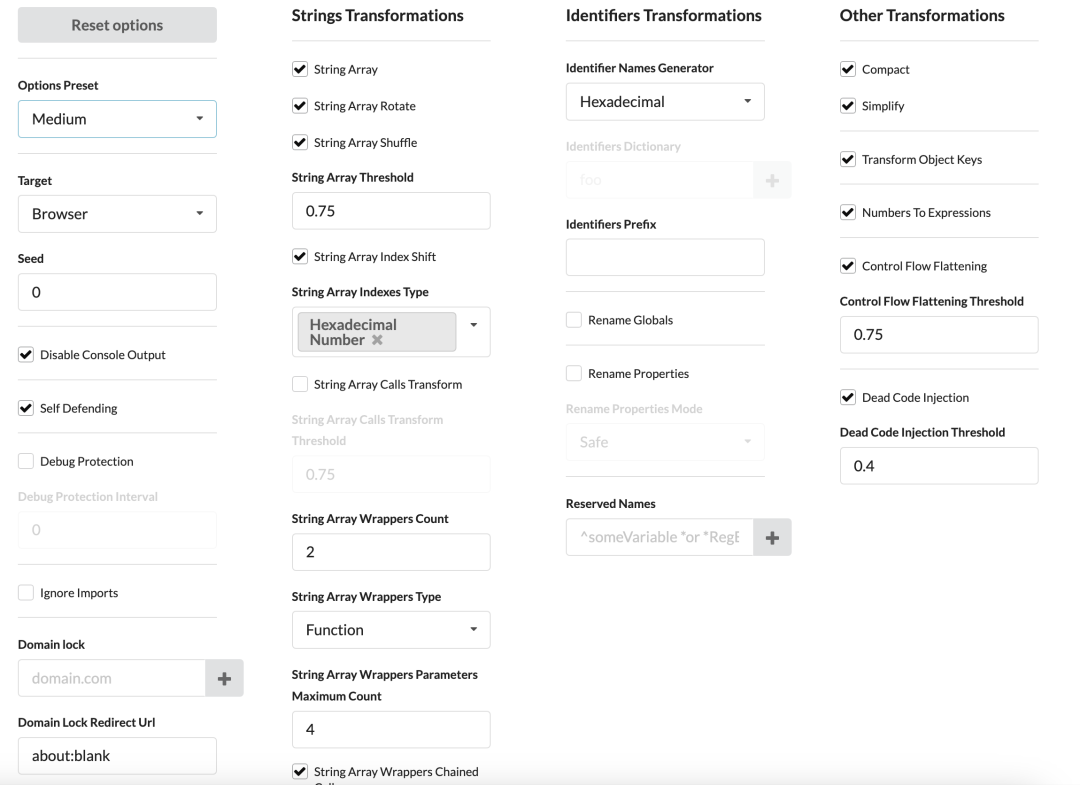Image resolution: width=1080 pixels, height=785 pixels.
Task: Click plus icon next to Reserved Names
Action: 772,537
